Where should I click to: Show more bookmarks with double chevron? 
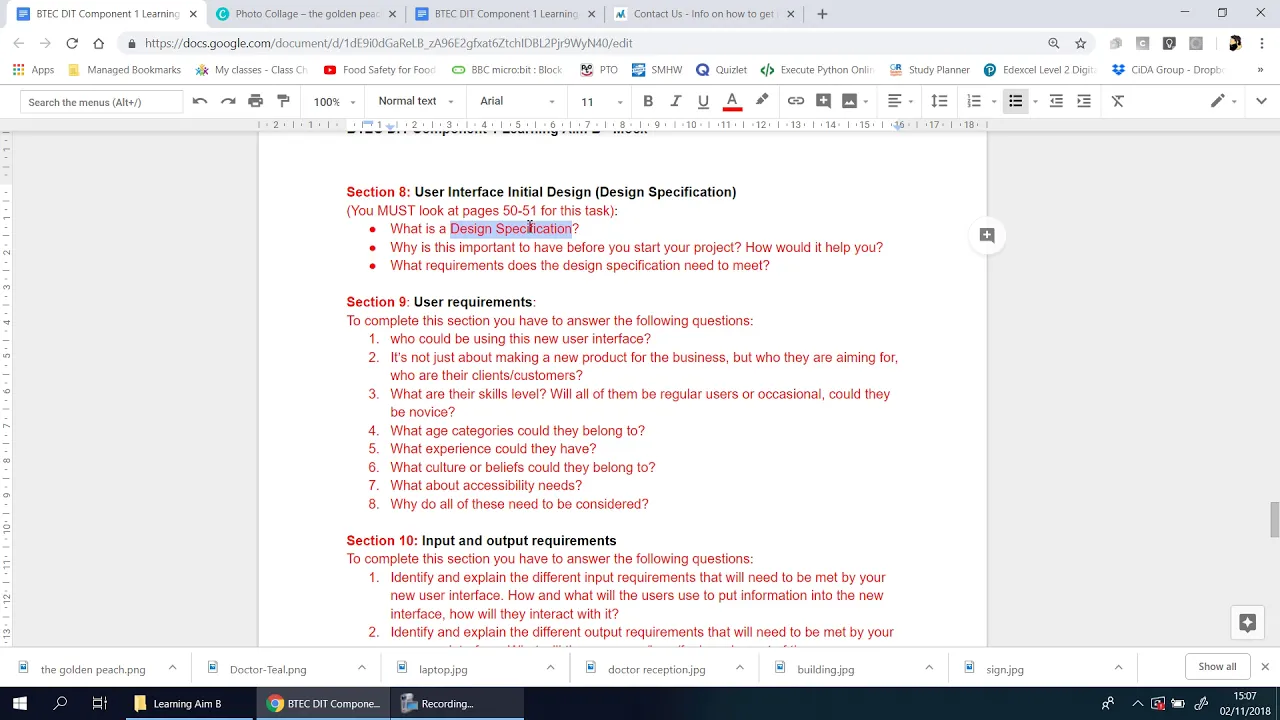click(x=1260, y=70)
